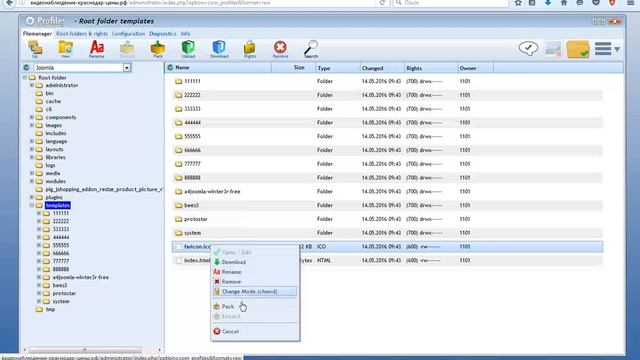
Task: Select the beez3 subfolder in tree
Action: pos(60,285)
